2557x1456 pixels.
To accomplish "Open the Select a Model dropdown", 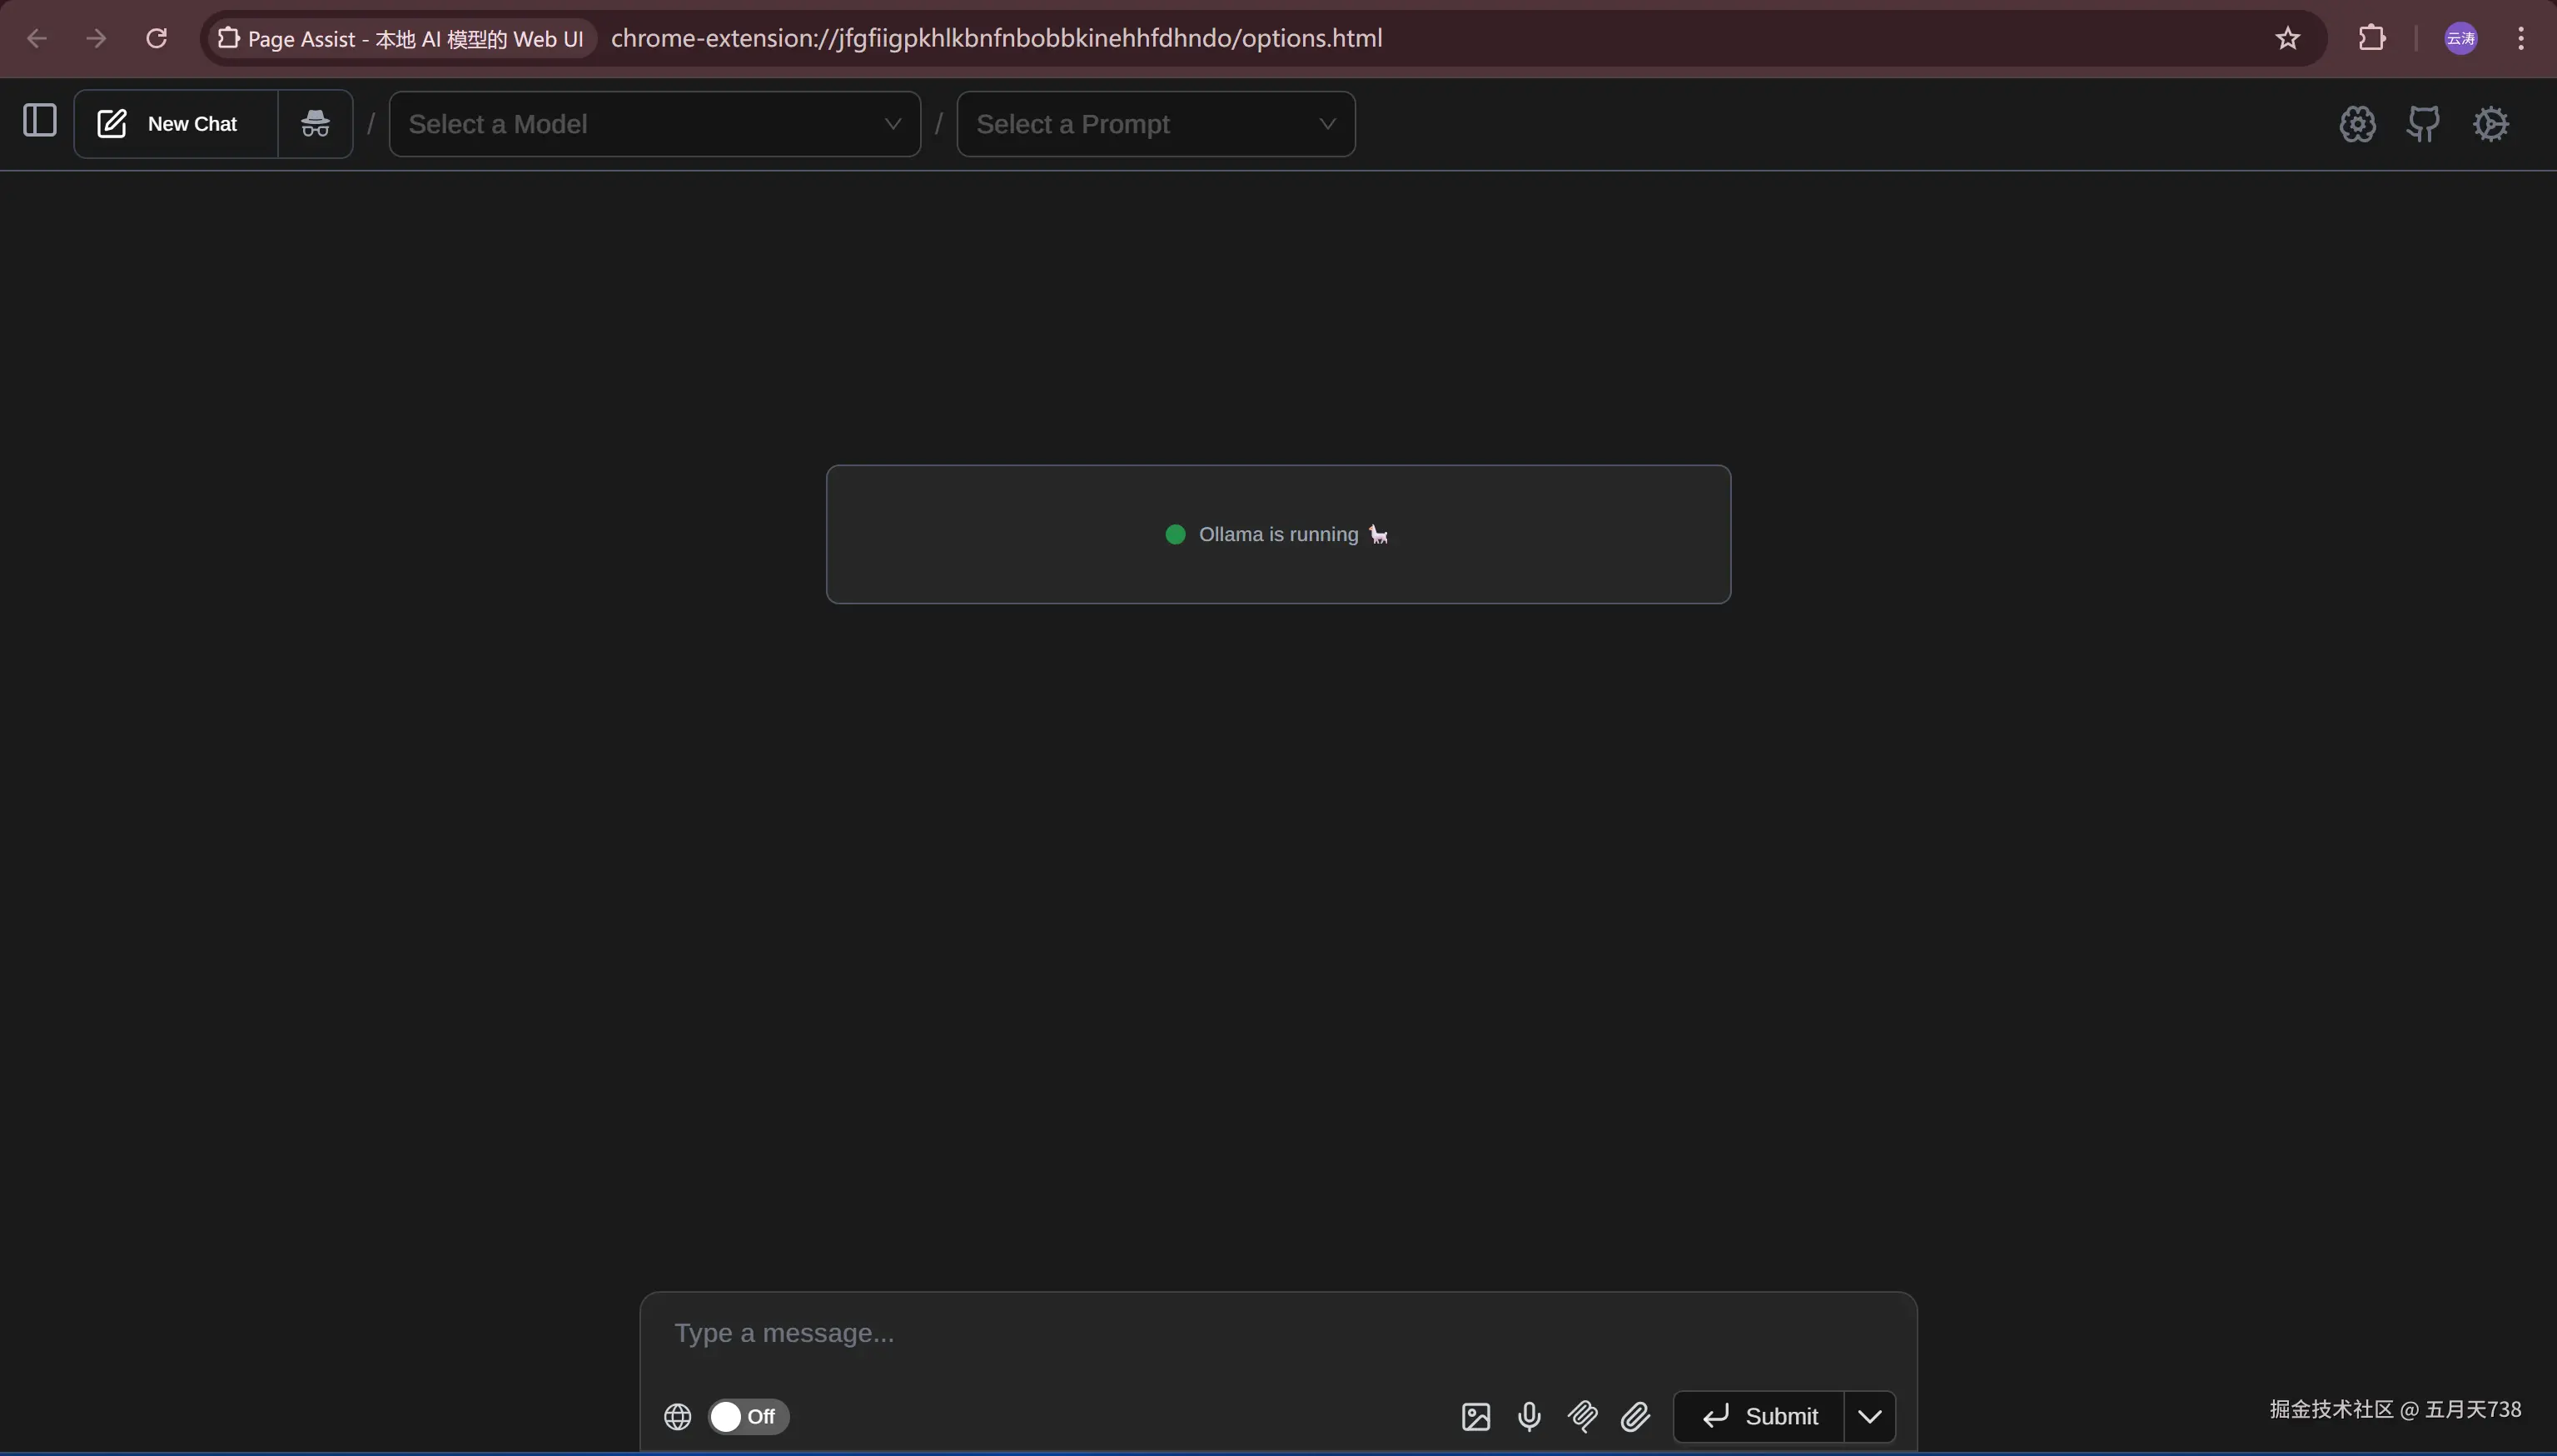I will pos(654,124).
